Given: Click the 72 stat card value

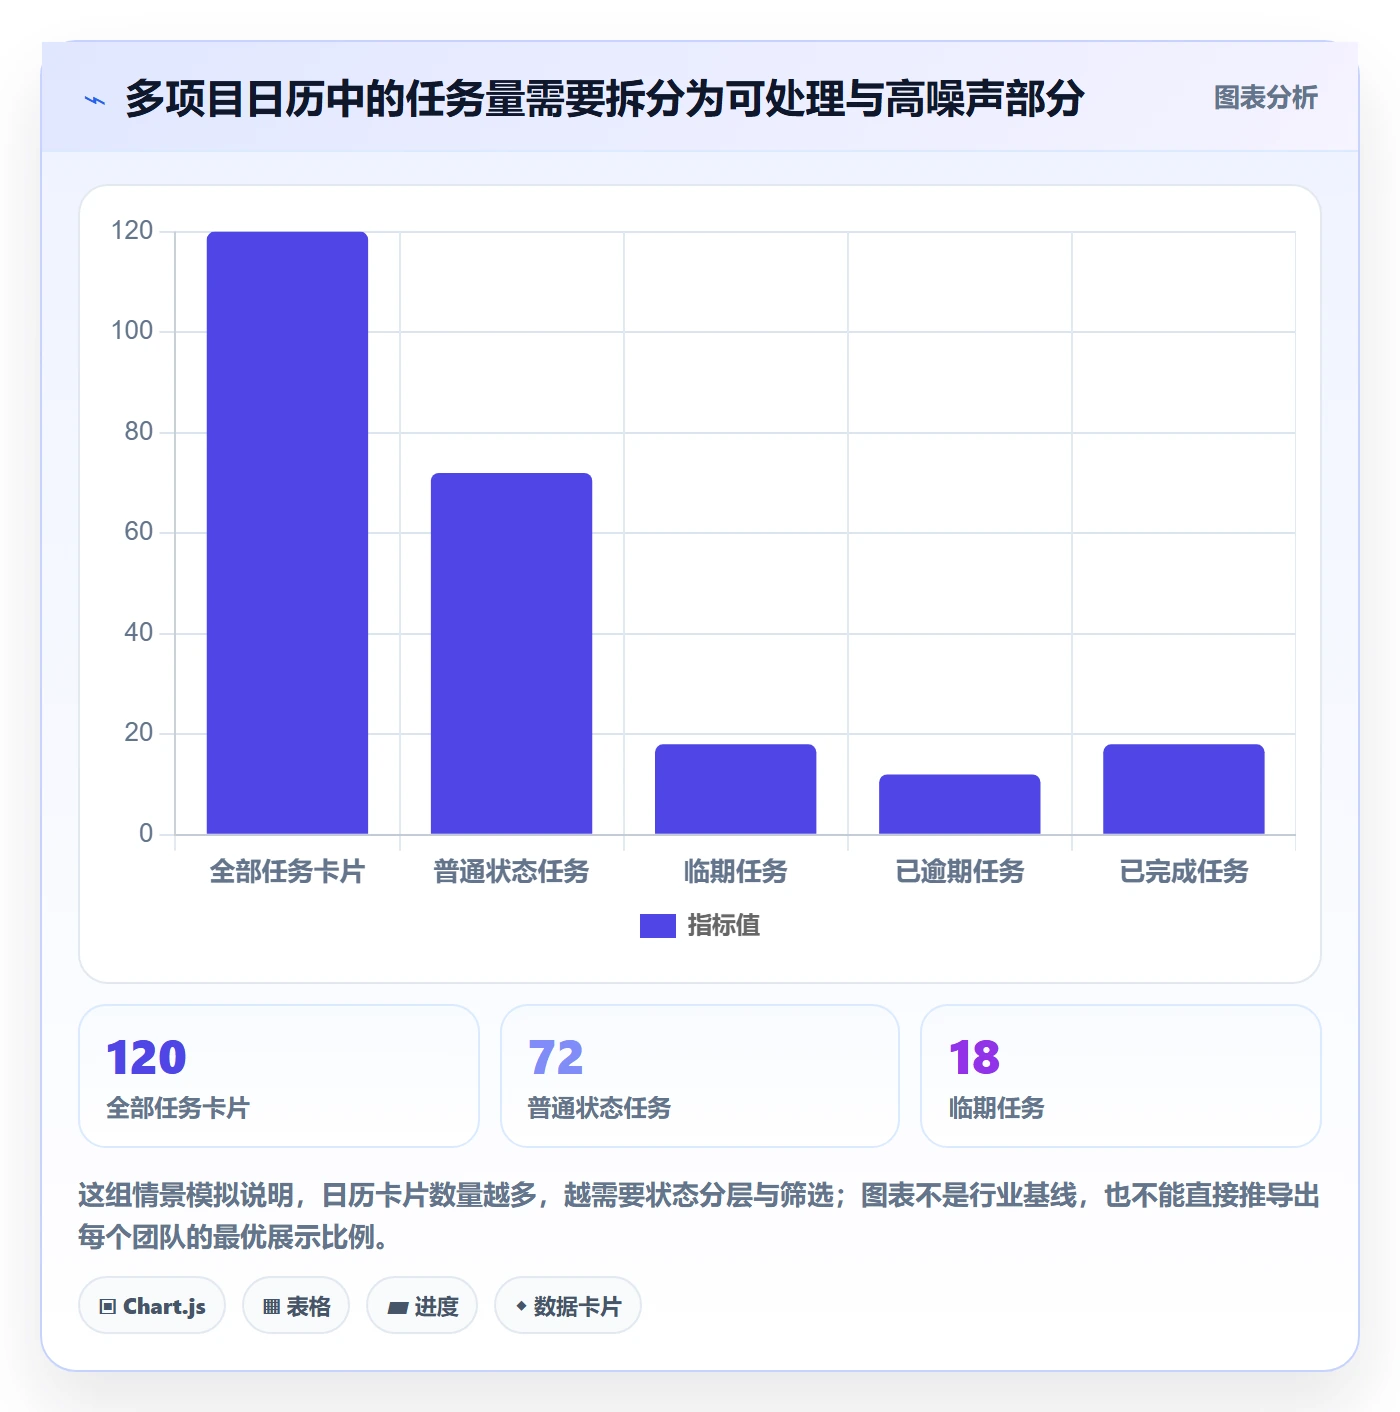Looking at the screenshot, I should pos(555,1058).
